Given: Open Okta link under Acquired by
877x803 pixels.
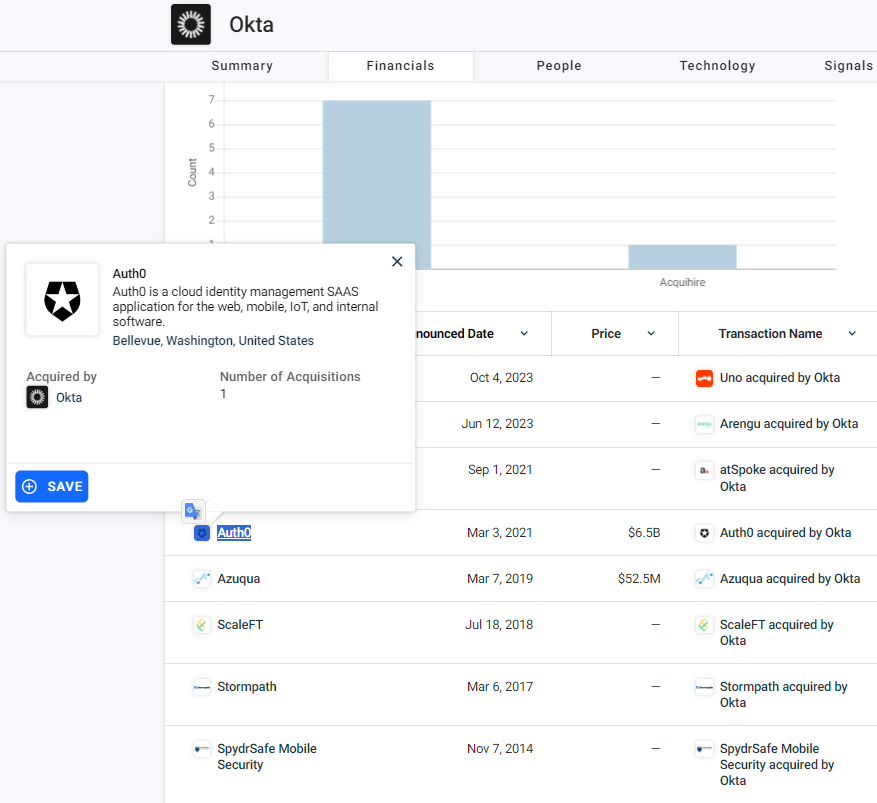Looking at the screenshot, I should [69, 398].
